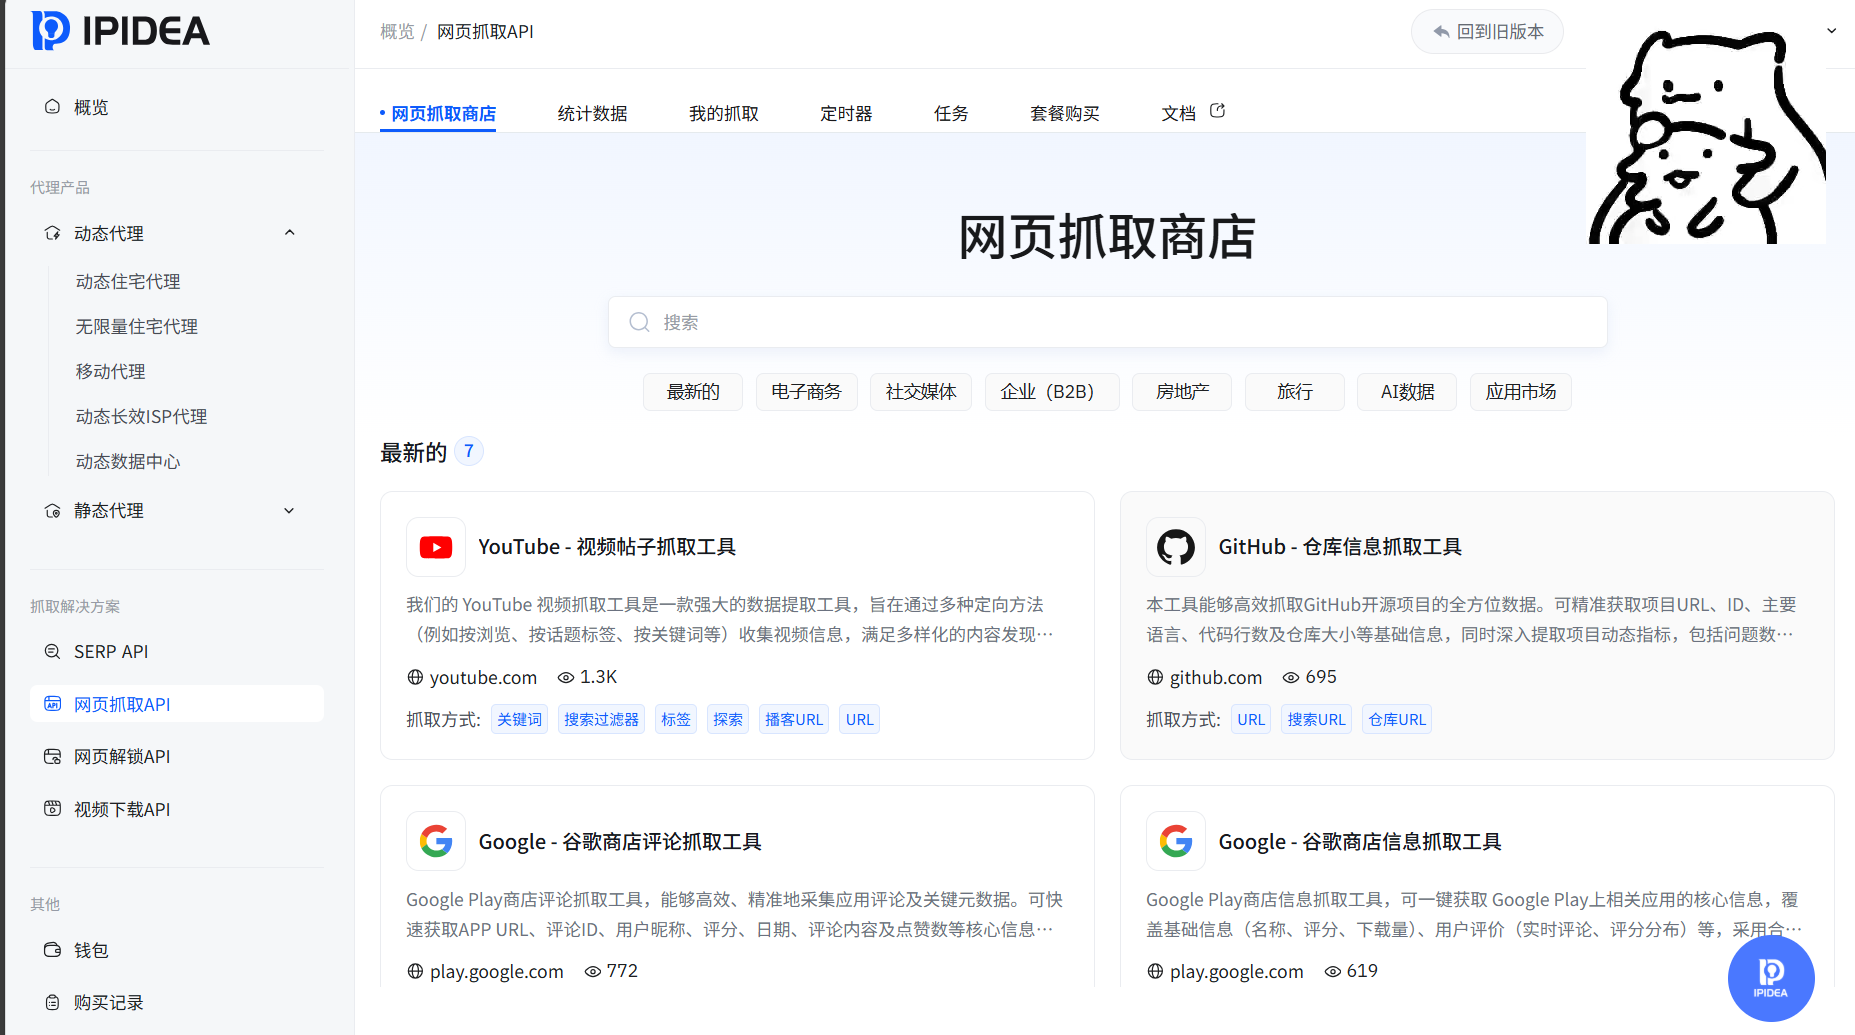
Task: Click the YouTube scraper tool icon
Action: click(435, 547)
